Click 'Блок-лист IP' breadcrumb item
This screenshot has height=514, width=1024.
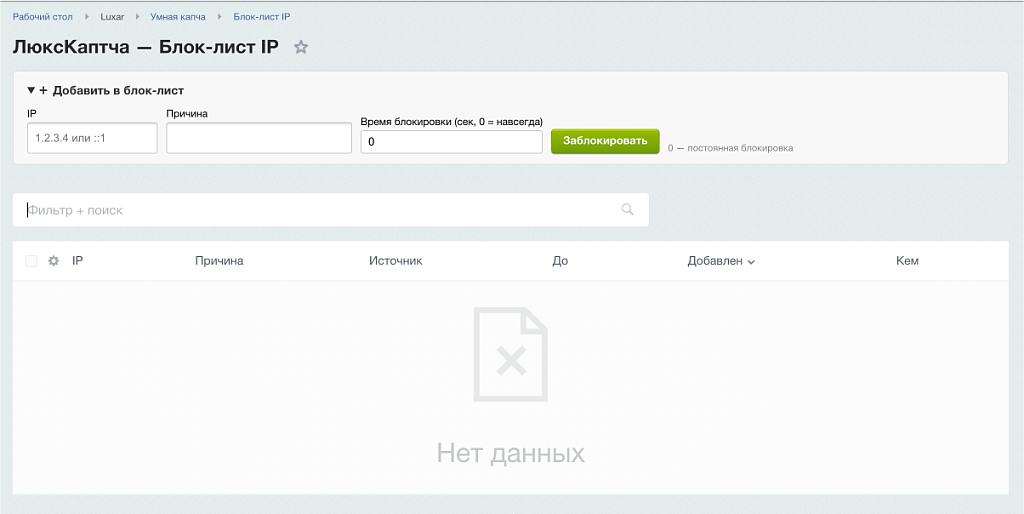[x=261, y=17]
